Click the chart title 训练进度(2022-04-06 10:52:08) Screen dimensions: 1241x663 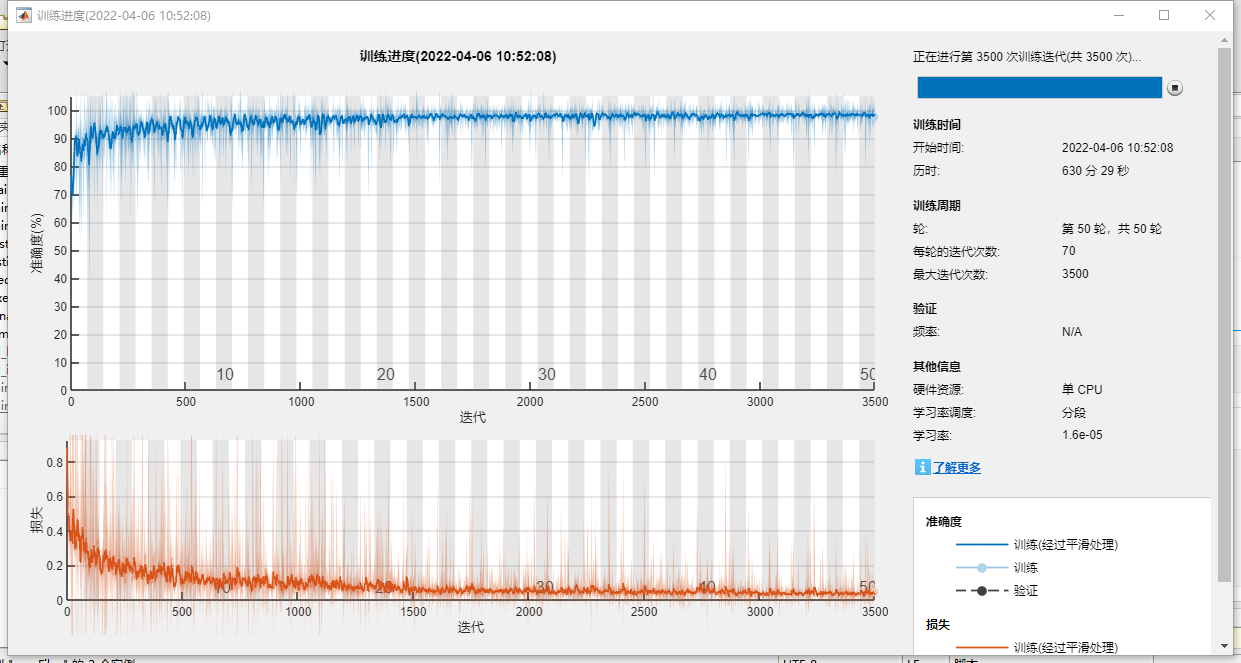(458, 57)
